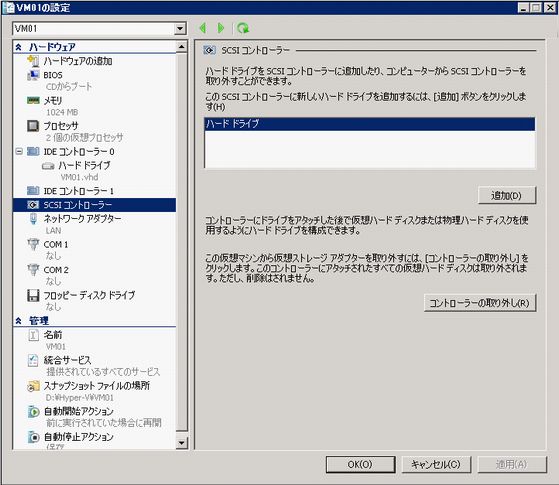Select the フロッピー ディスク ドライブ icon
The height and width of the screenshot is (485, 559).
click(x=33, y=295)
